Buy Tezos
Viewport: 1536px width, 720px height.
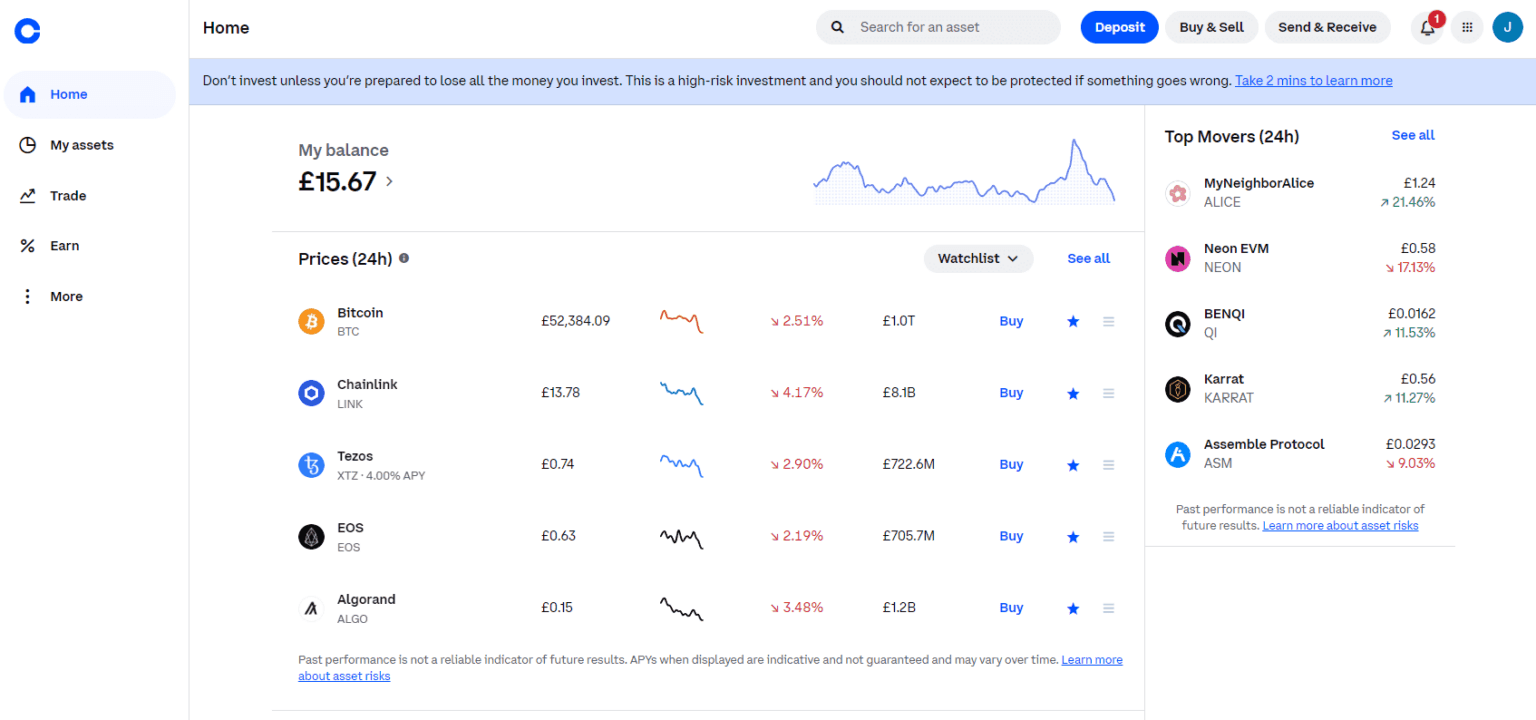coord(1011,465)
